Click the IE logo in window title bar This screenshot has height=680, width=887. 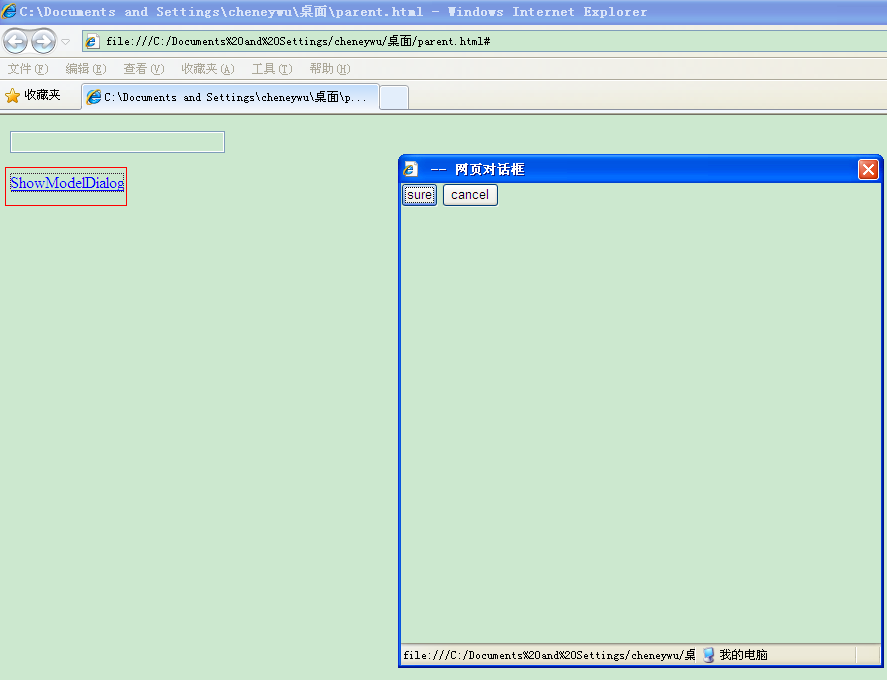[8, 11]
